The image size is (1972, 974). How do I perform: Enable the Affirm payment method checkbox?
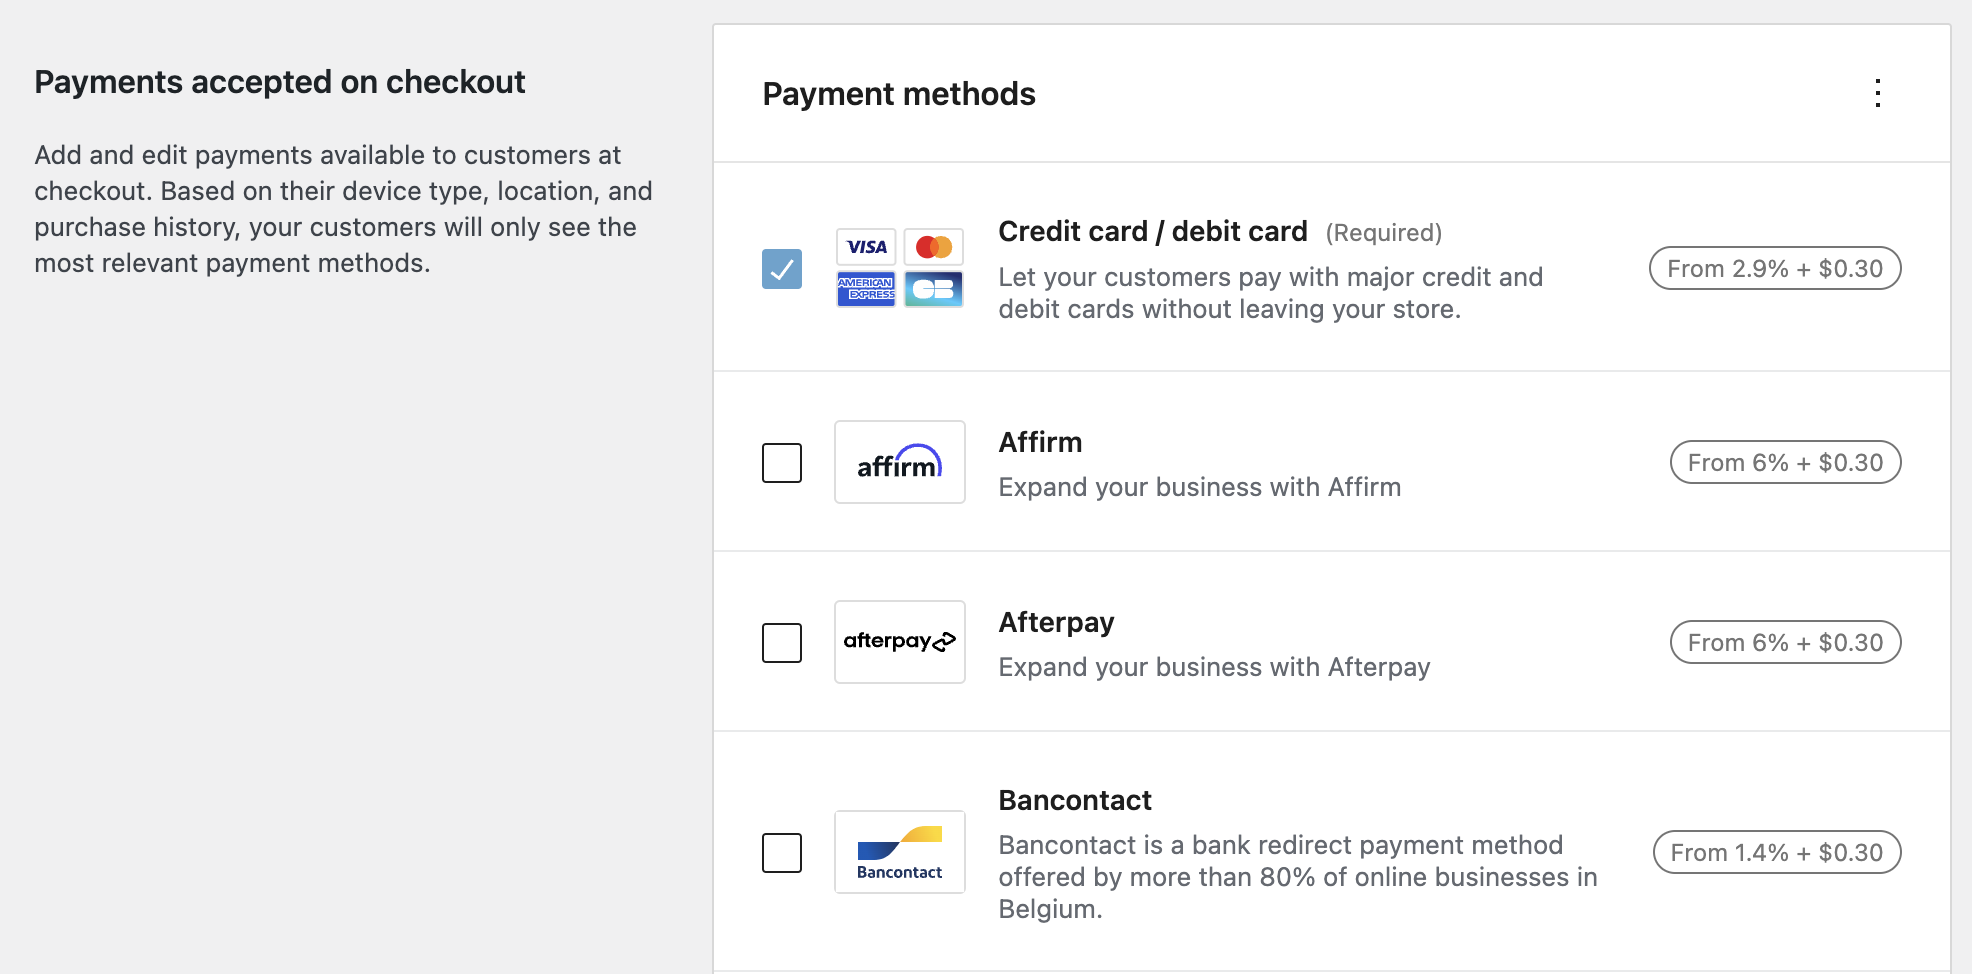pyautogui.click(x=782, y=463)
